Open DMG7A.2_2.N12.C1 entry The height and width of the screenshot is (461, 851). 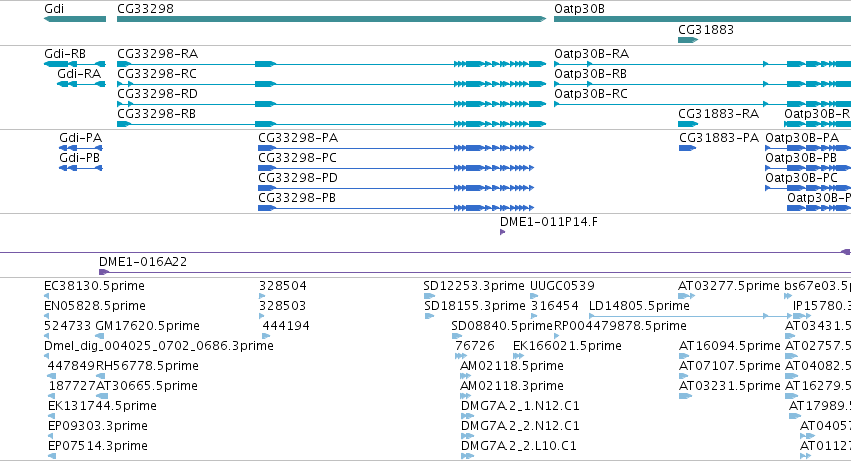[x=520, y=427]
